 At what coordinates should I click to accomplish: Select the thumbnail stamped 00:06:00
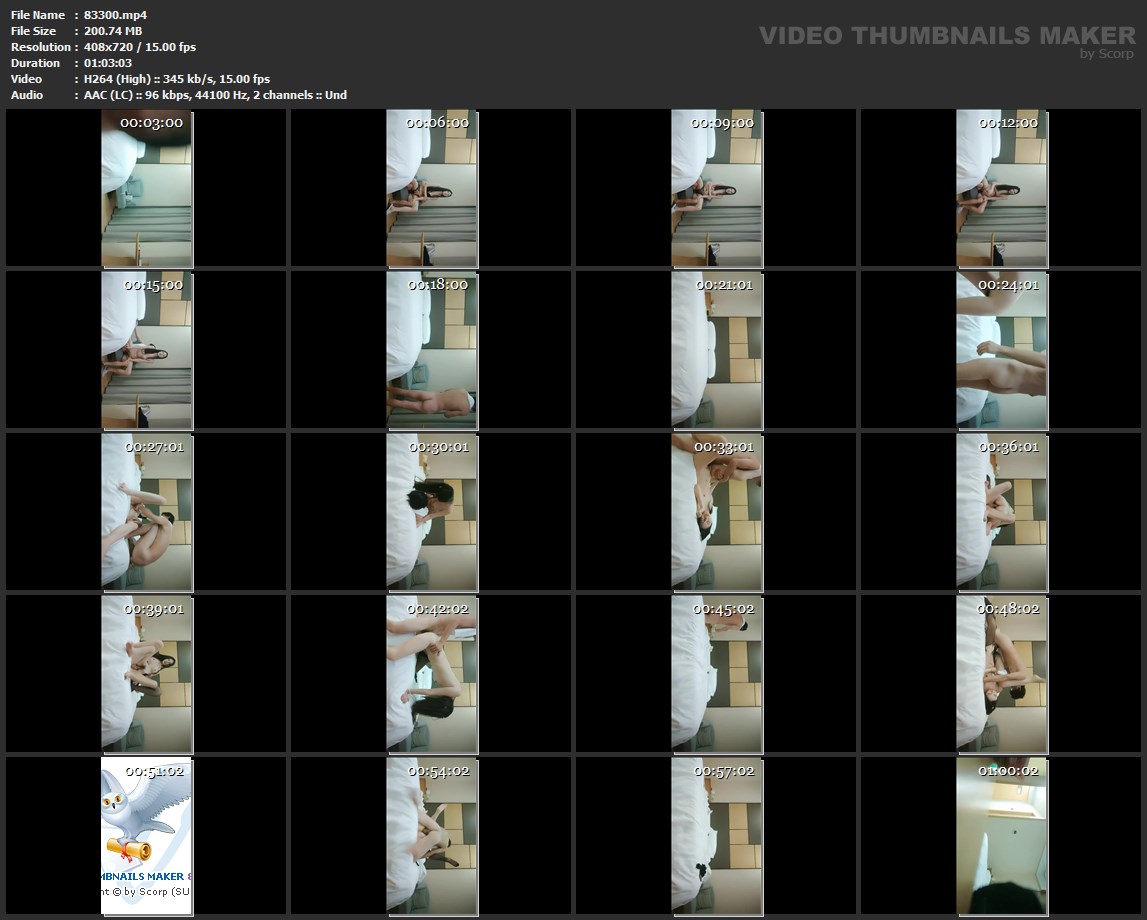pyautogui.click(x=432, y=188)
